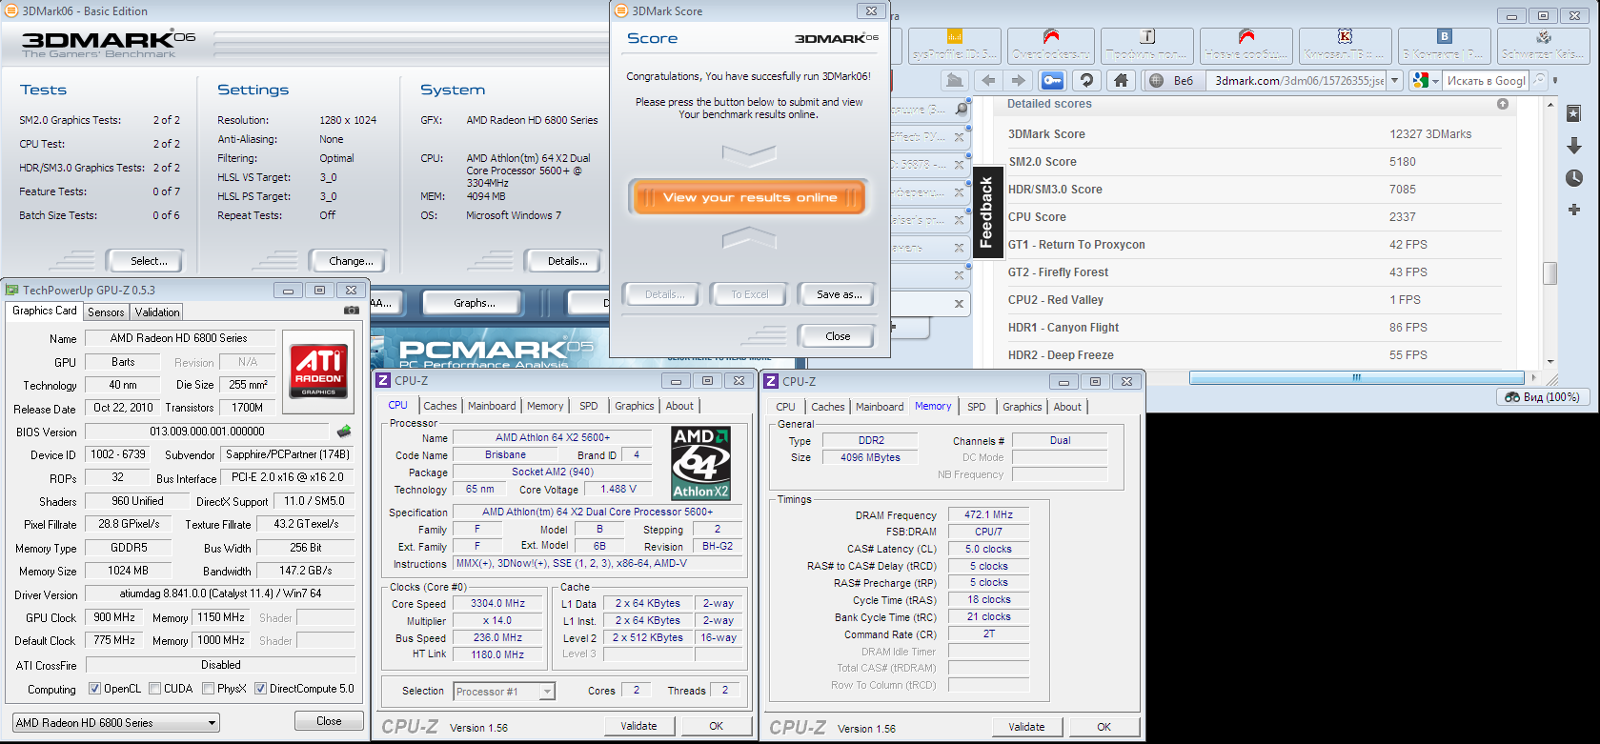Click Validate in left CPU-Z window
This screenshot has width=1600, height=744.
(639, 726)
